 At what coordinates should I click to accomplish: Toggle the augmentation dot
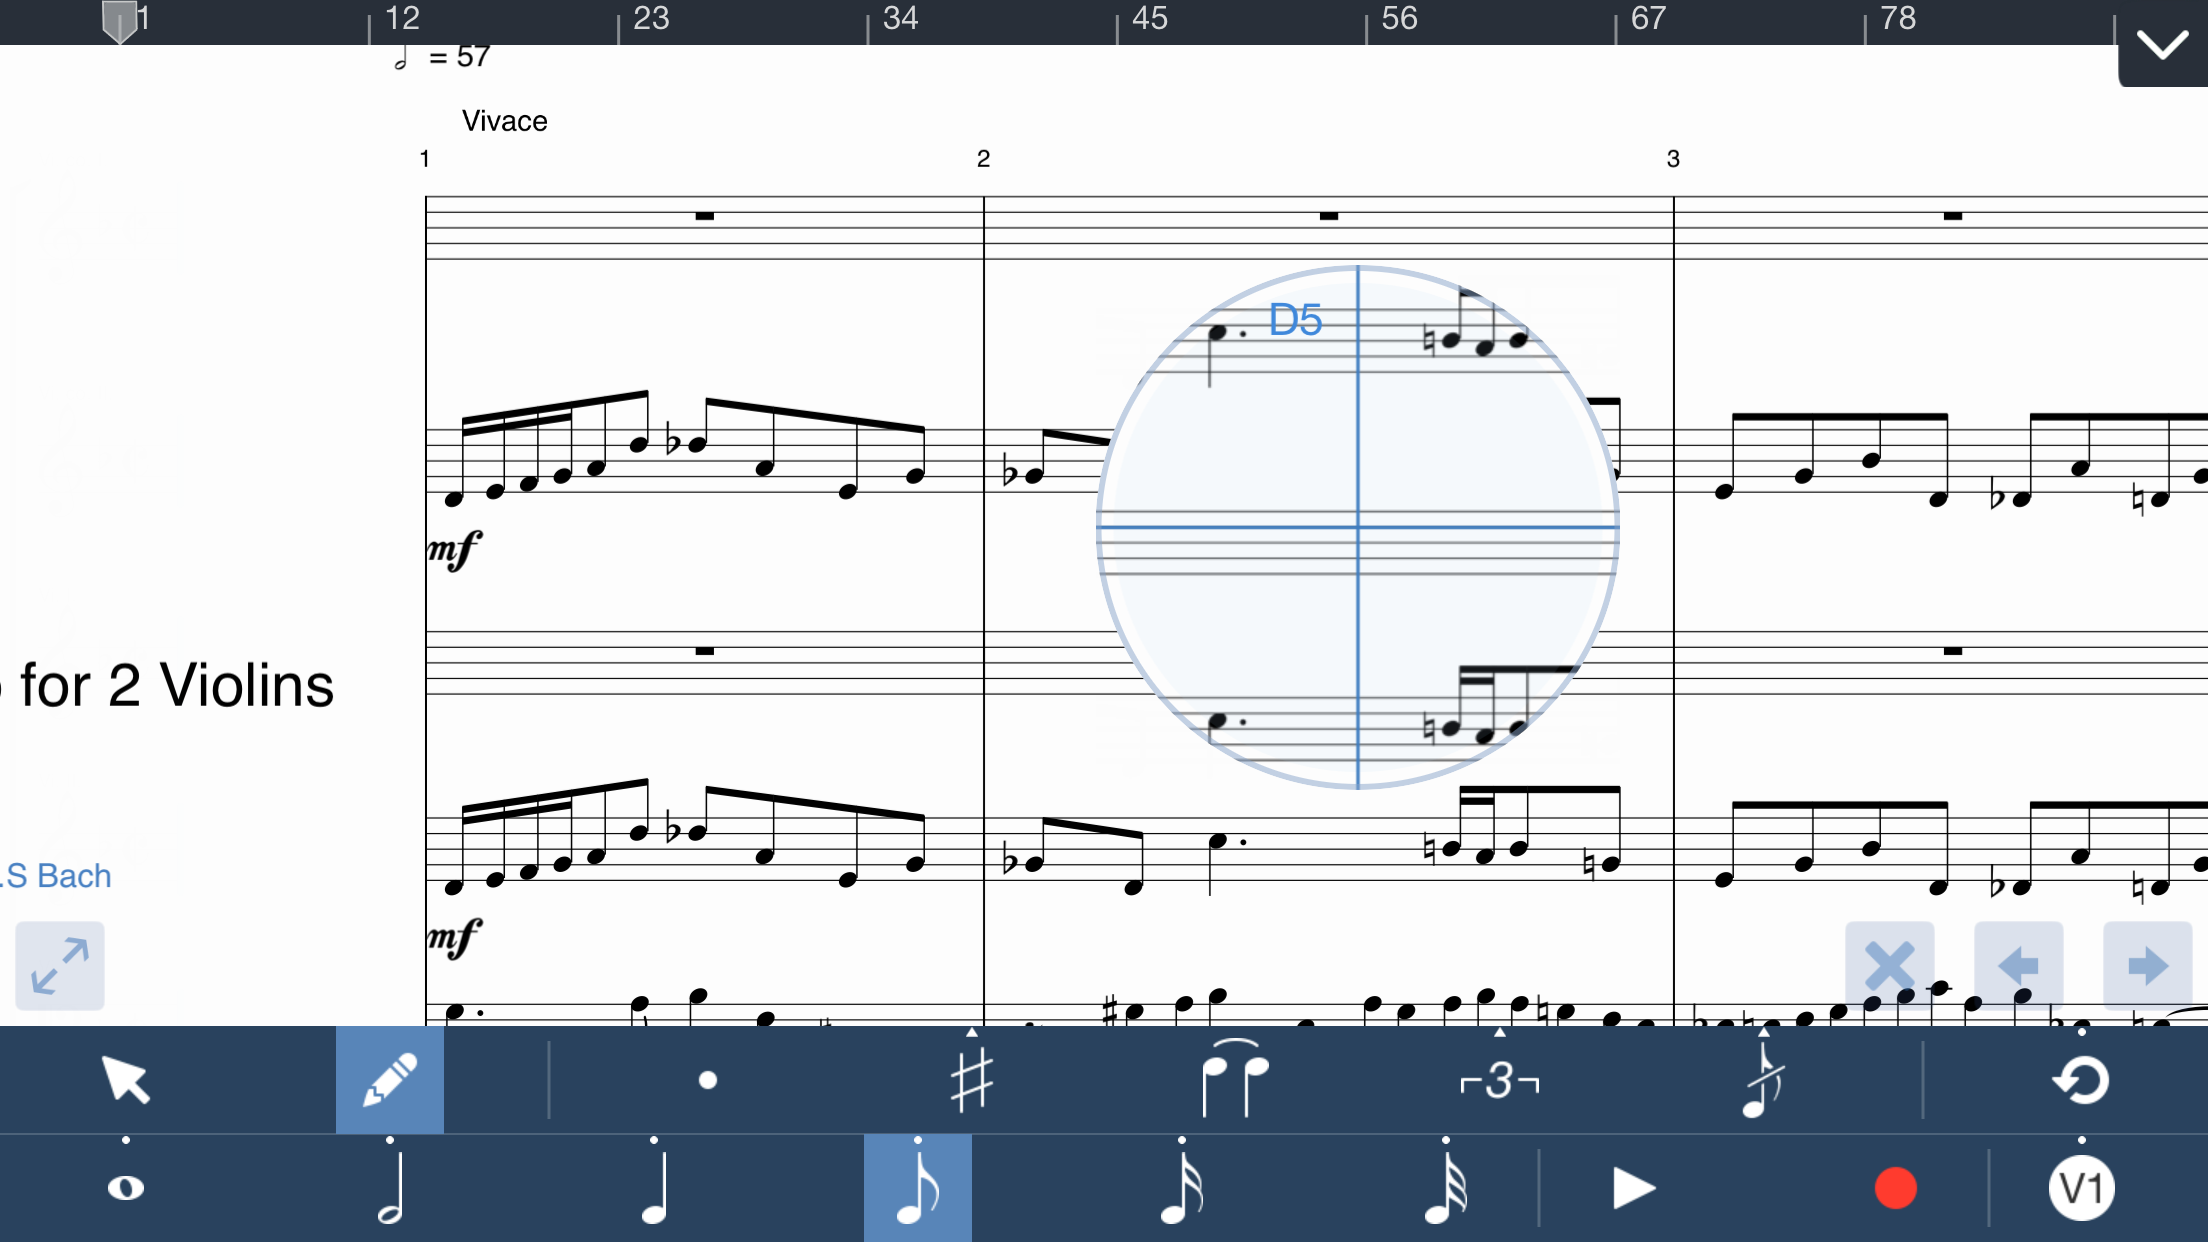coord(708,1080)
